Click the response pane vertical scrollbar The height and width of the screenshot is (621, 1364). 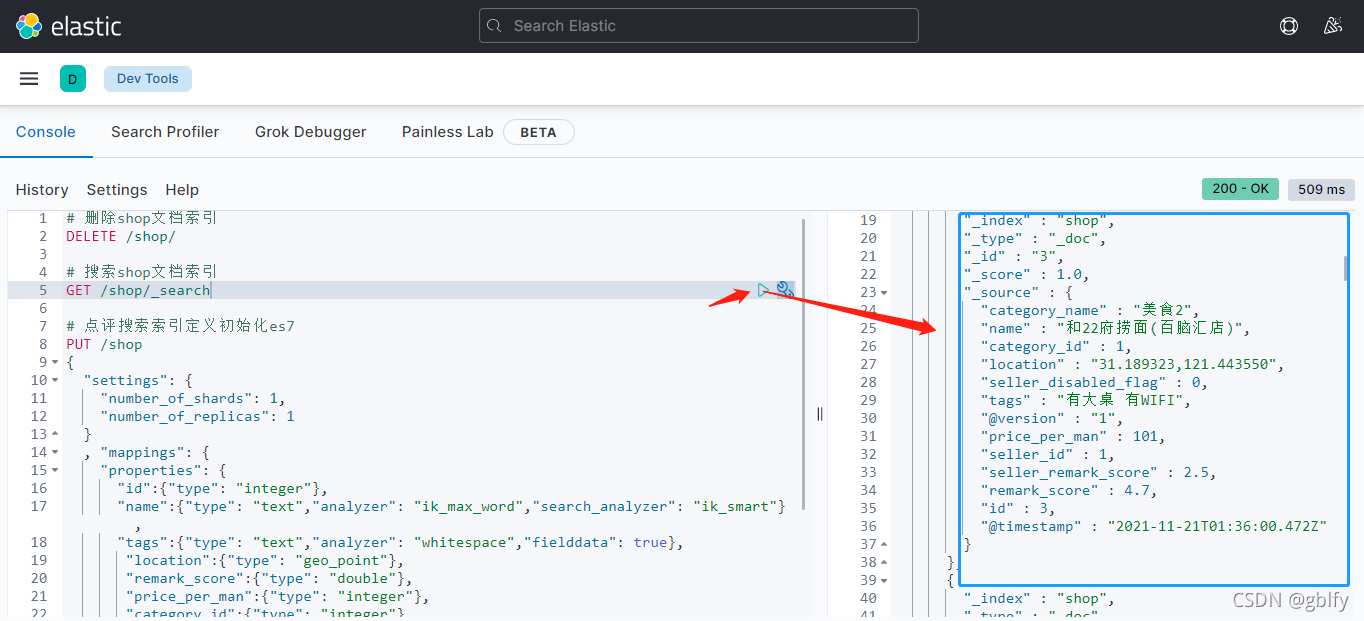tap(1347, 268)
